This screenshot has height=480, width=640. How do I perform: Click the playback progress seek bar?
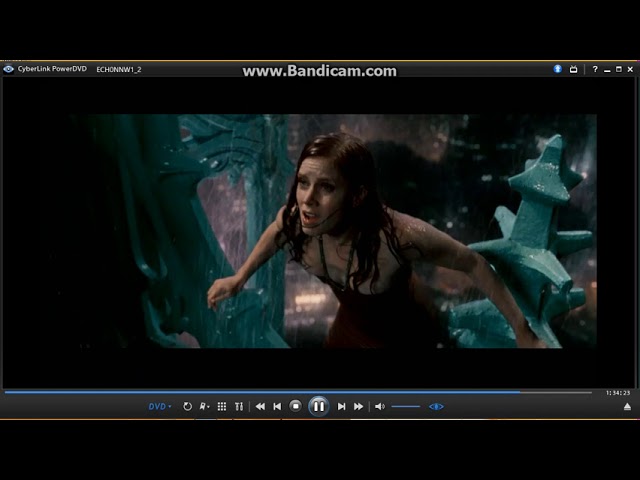[x=298, y=392]
